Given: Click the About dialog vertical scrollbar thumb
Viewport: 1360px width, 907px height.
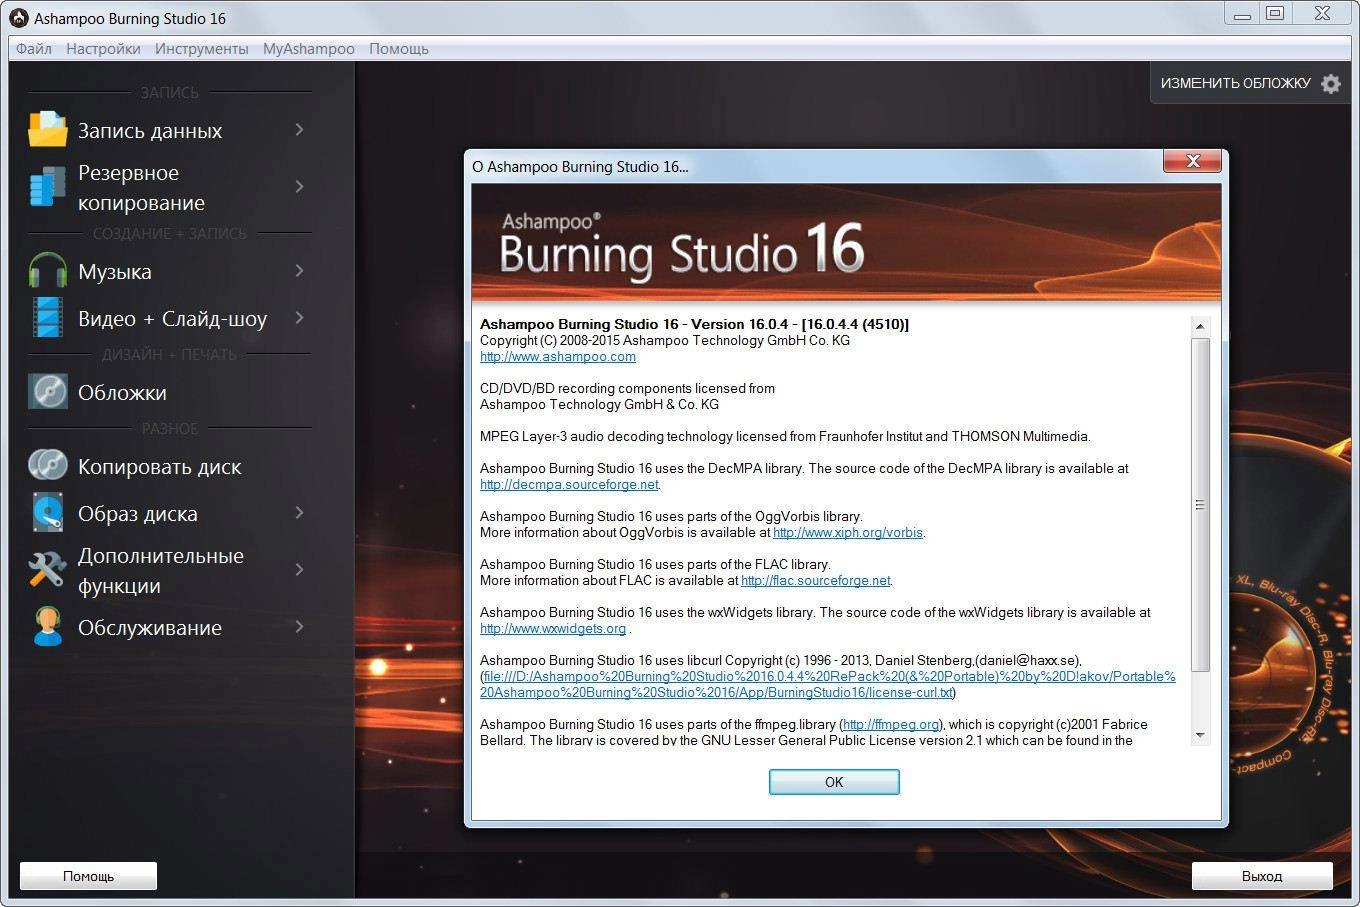Looking at the screenshot, I should (1200, 505).
